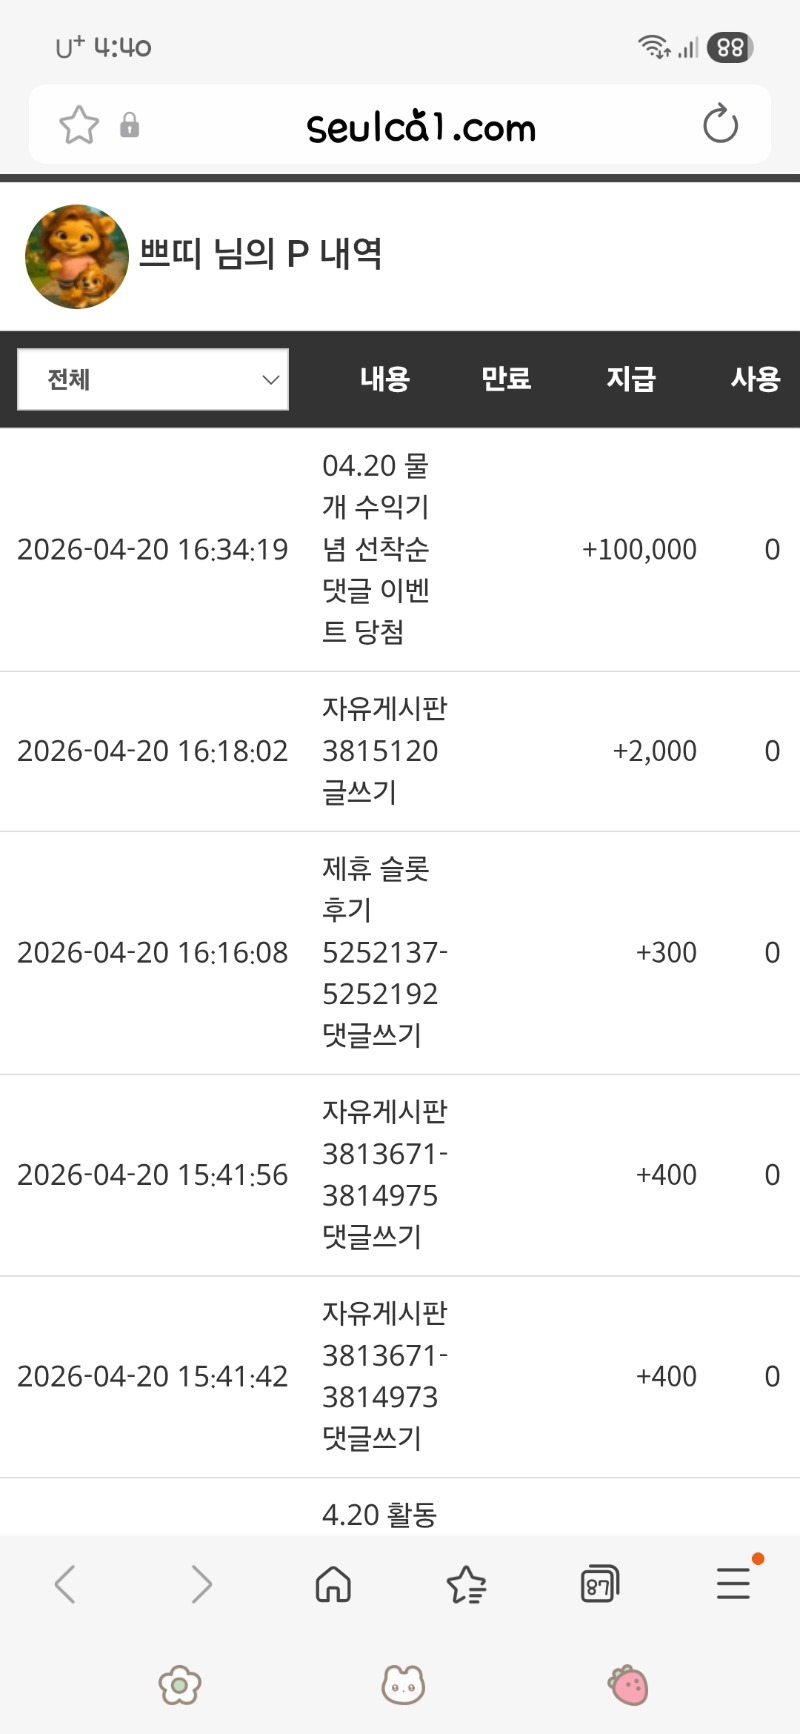Open the bookmarks list icon
The image size is (800, 1734).
[466, 1584]
